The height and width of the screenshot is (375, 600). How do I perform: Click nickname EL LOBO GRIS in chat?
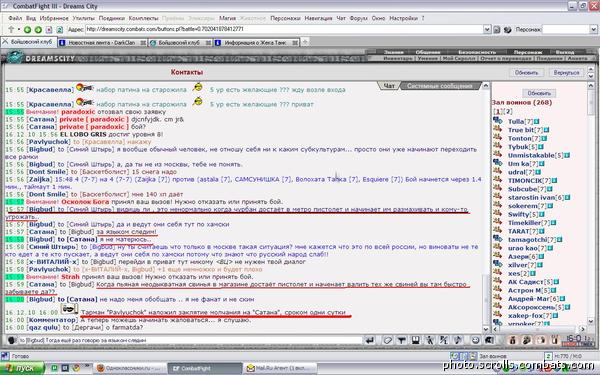(83, 134)
